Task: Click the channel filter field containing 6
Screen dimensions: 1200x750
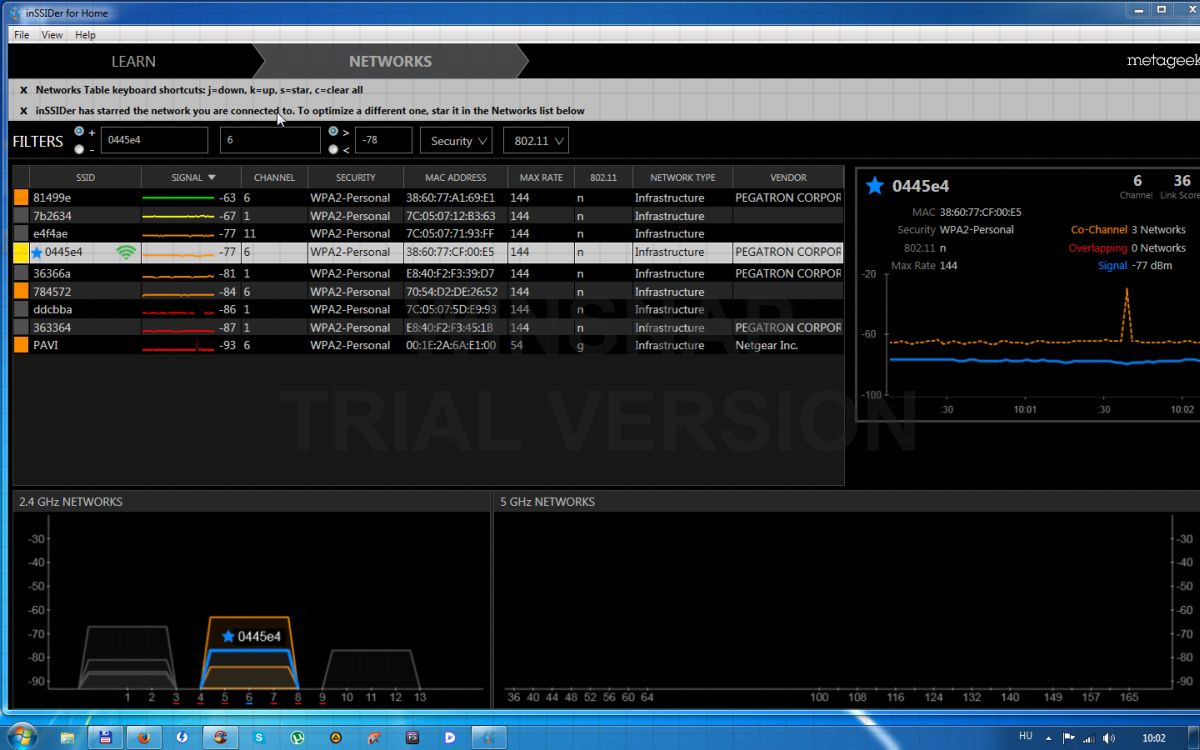Action: coord(270,141)
